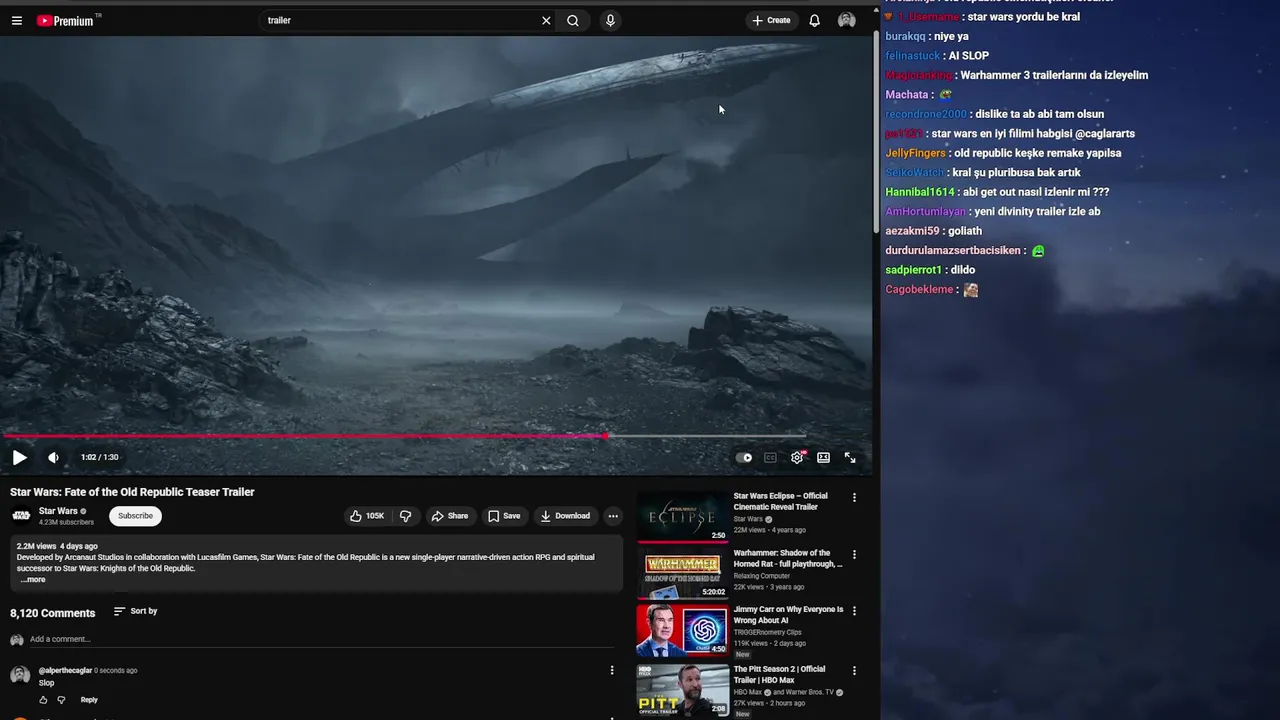This screenshot has width=1280, height=720.
Task: Open menu for Warhammer Horned Rat video
Action: coord(854,554)
